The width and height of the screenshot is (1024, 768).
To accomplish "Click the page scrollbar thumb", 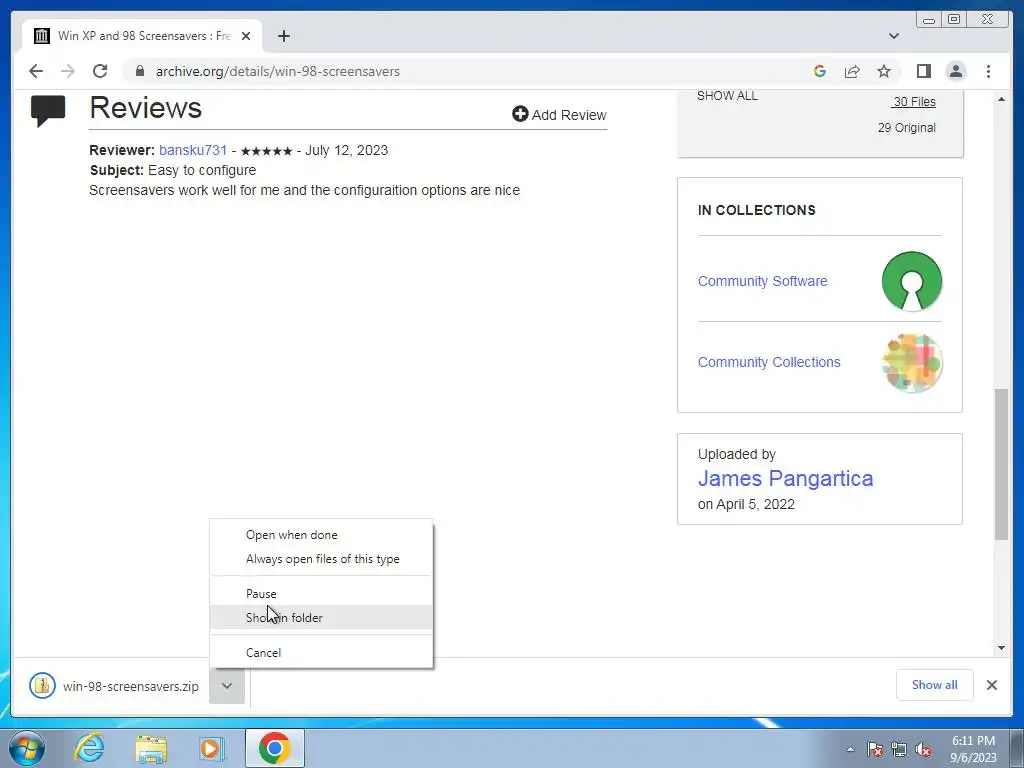I will pos(1001,464).
